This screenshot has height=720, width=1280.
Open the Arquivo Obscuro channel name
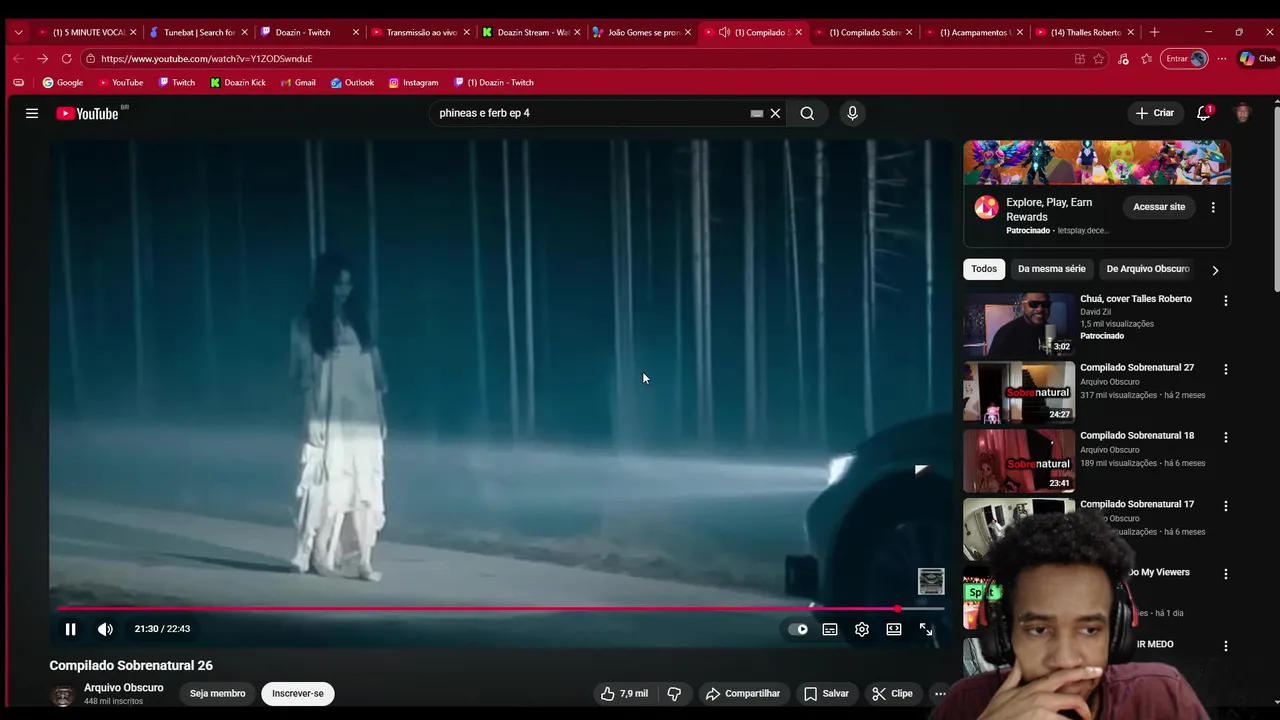[x=124, y=688]
